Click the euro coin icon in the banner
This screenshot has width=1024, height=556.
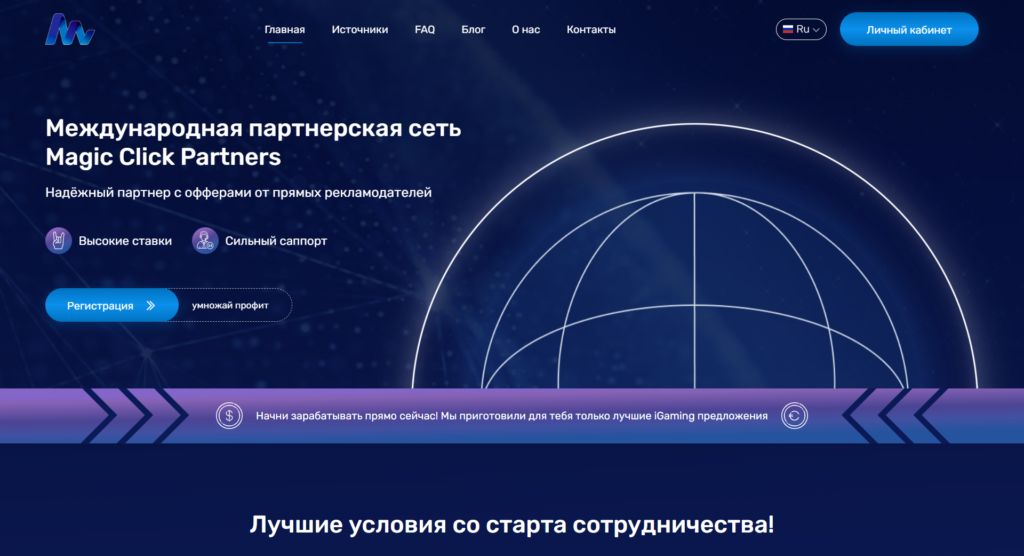pyautogui.click(x=794, y=416)
